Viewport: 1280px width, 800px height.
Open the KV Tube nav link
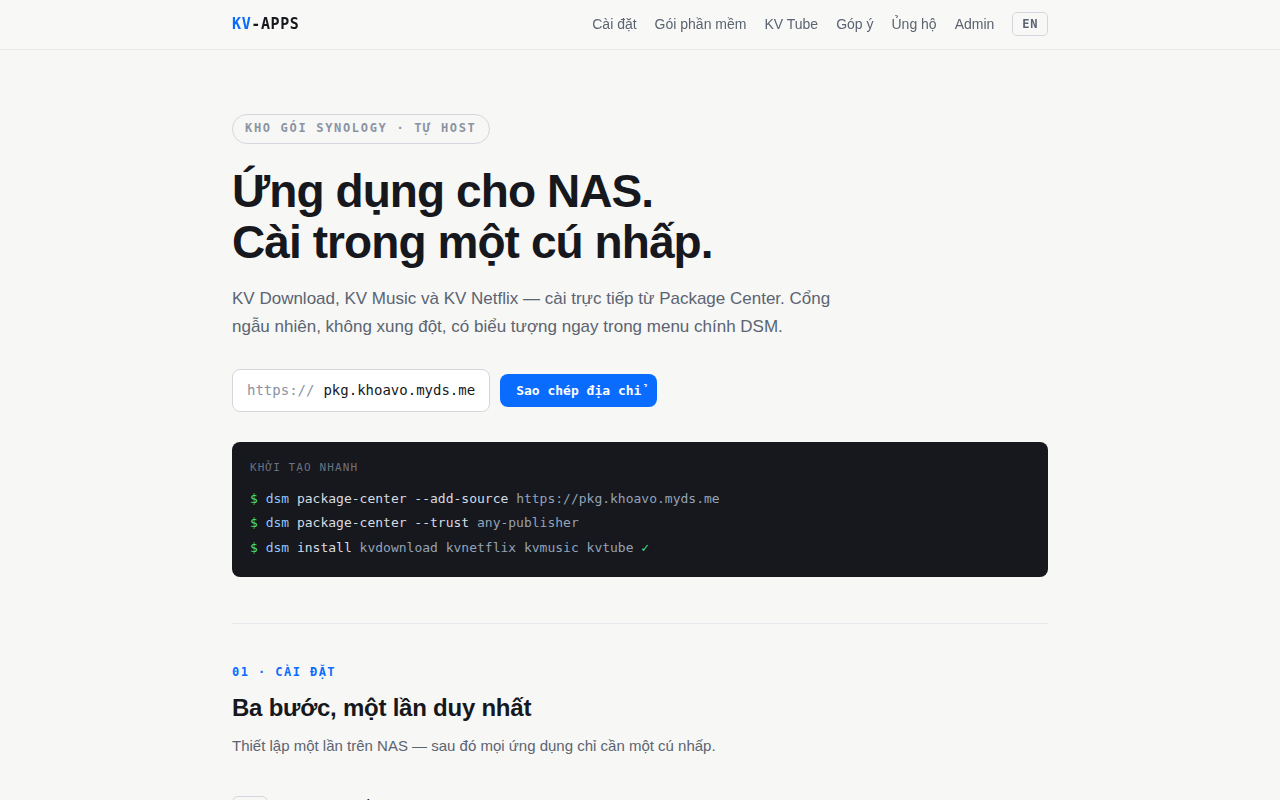(791, 24)
